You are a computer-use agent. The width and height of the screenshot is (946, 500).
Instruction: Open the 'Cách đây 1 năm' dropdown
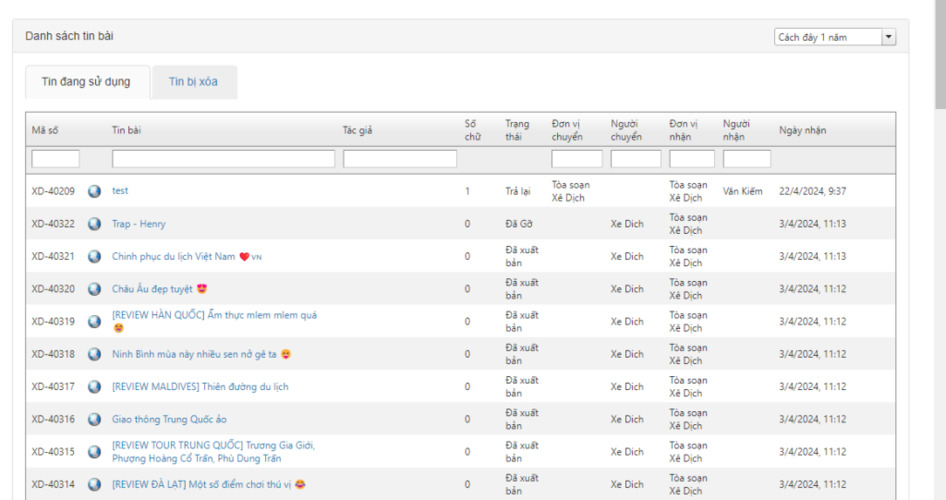click(x=835, y=37)
